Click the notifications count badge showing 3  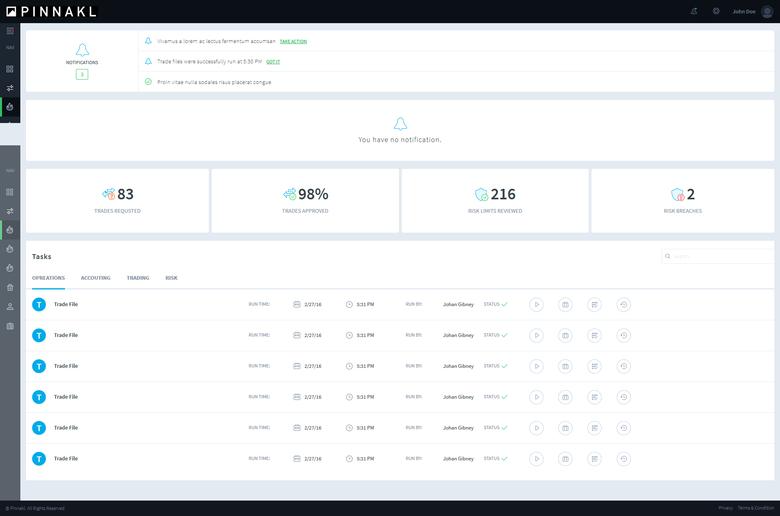coord(82,75)
